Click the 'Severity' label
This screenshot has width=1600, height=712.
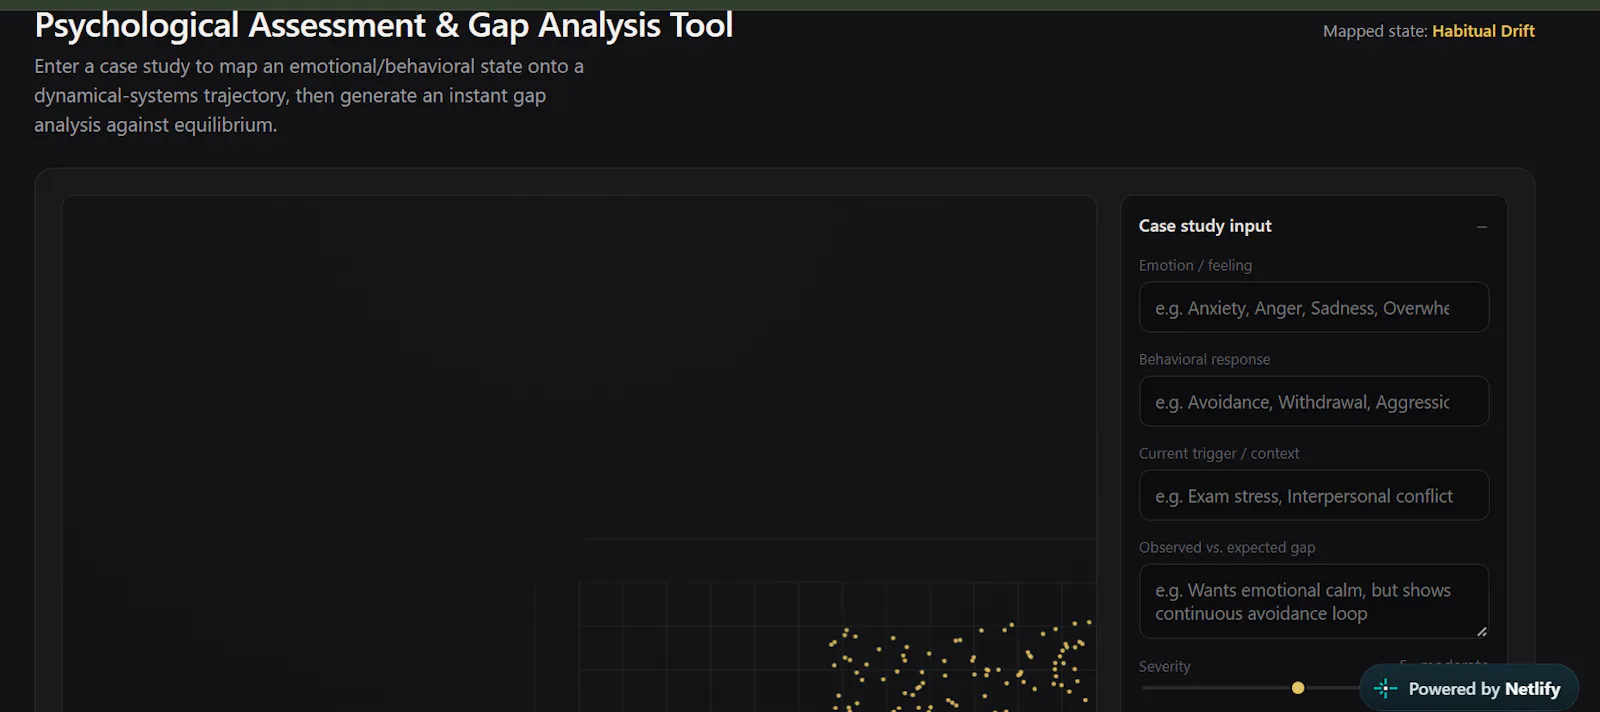(x=1164, y=666)
